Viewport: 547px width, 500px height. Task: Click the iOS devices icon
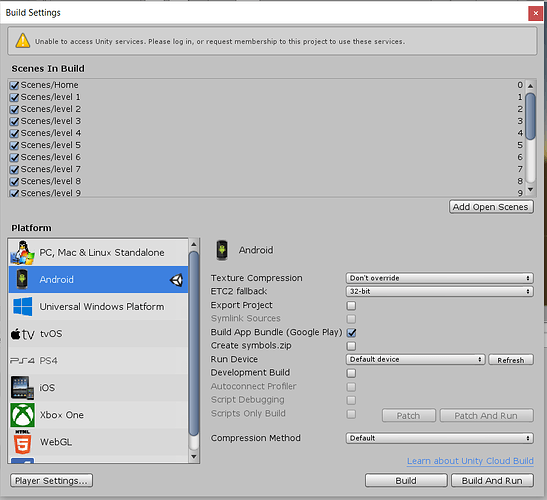(x=22, y=387)
